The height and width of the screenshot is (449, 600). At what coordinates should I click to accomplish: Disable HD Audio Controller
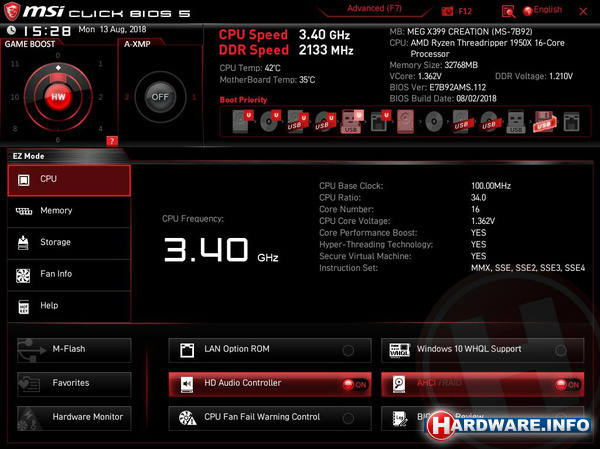pyautogui.click(x=270, y=384)
